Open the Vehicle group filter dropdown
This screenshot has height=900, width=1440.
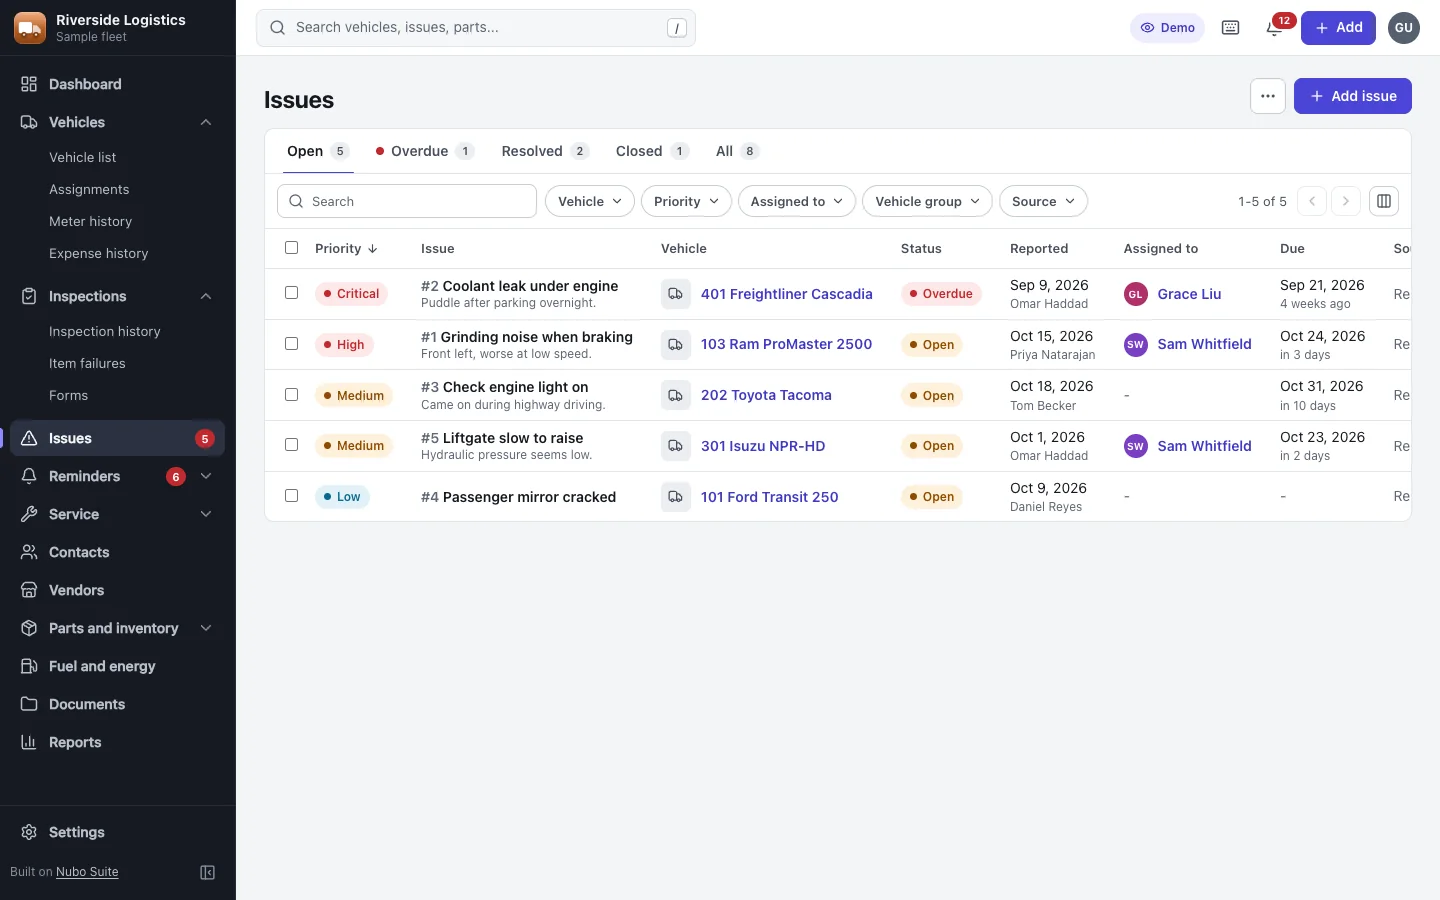(x=927, y=201)
